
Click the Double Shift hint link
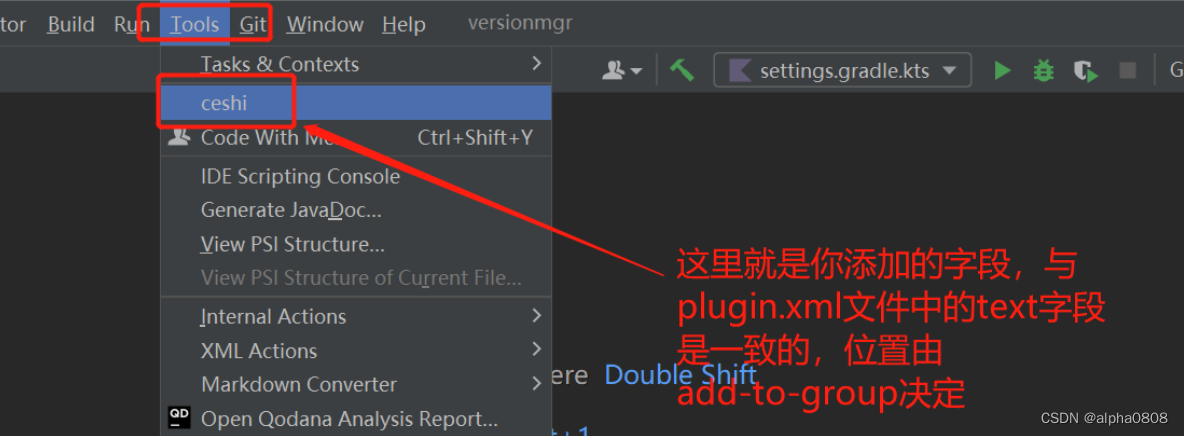pos(680,375)
